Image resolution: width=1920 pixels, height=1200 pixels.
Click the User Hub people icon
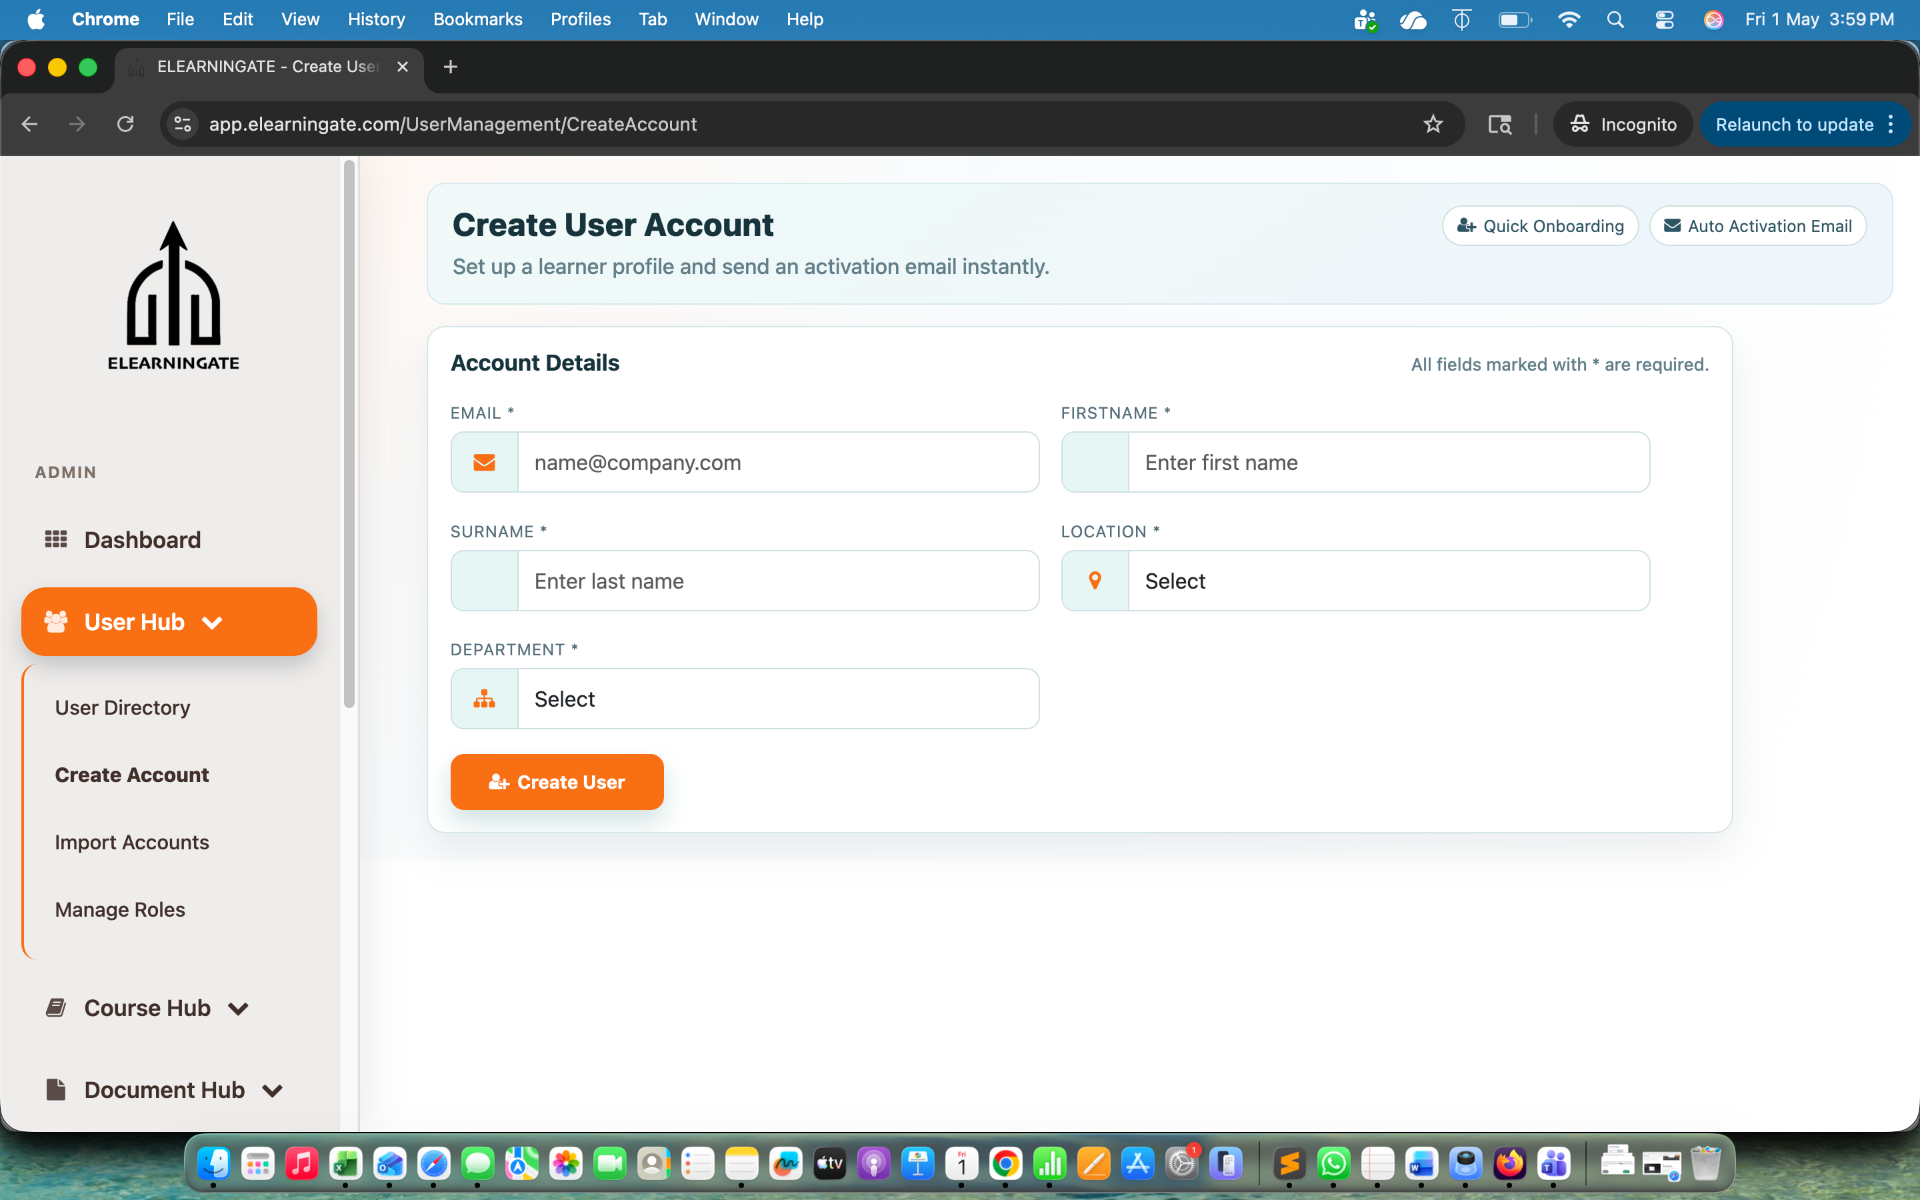[x=56, y=621]
